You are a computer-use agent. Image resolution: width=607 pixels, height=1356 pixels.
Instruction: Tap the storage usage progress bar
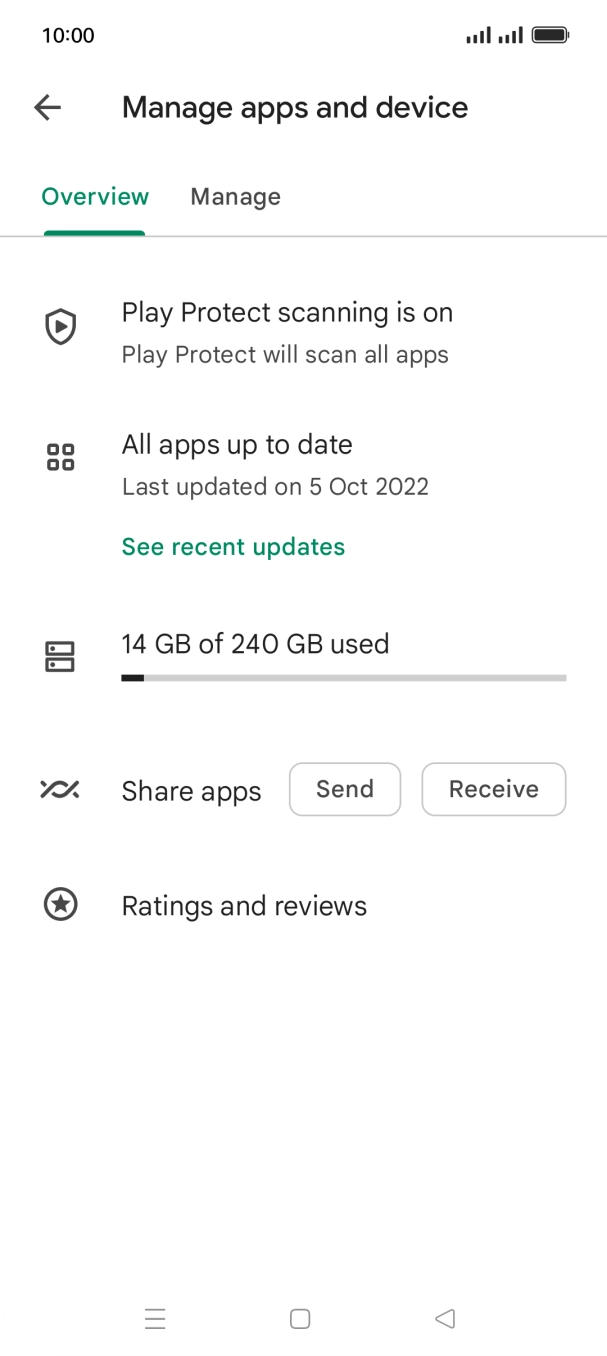[x=343, y=678]
